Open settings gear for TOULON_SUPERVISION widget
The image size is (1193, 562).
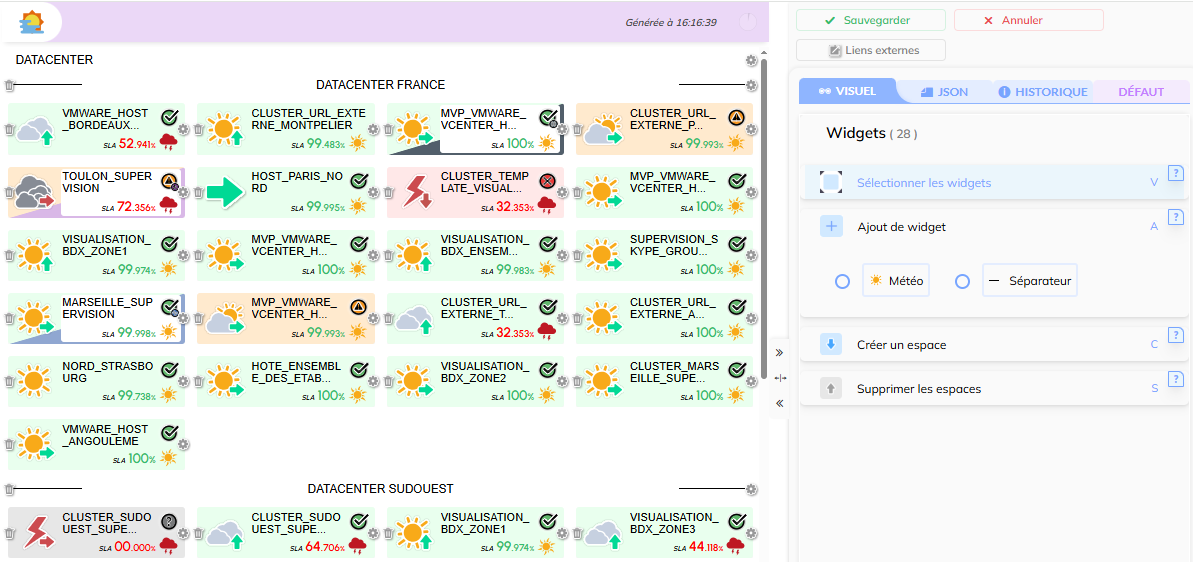[184, 193]
